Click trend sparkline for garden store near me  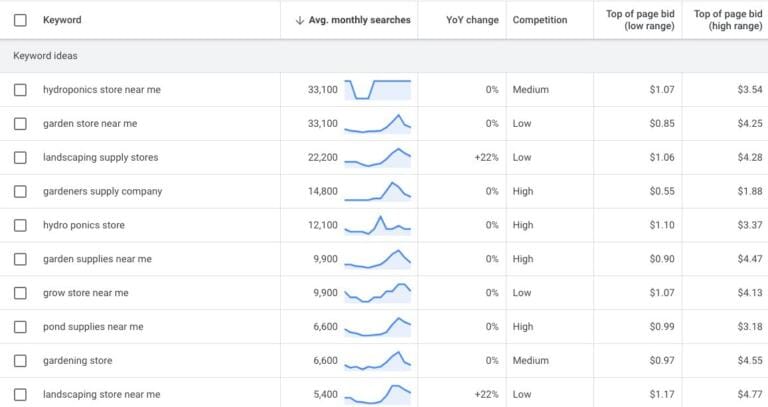(377, 124)
